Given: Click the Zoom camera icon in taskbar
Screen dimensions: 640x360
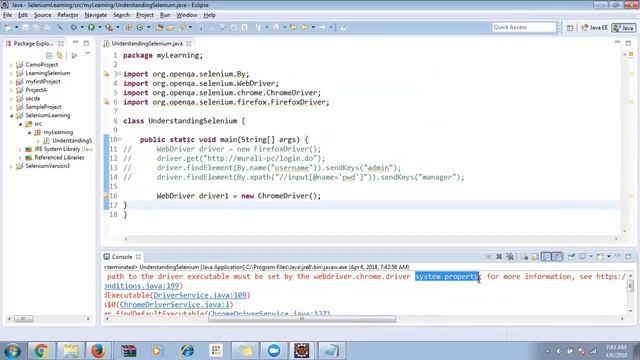Looking at the screenshot, I should 274,351.
